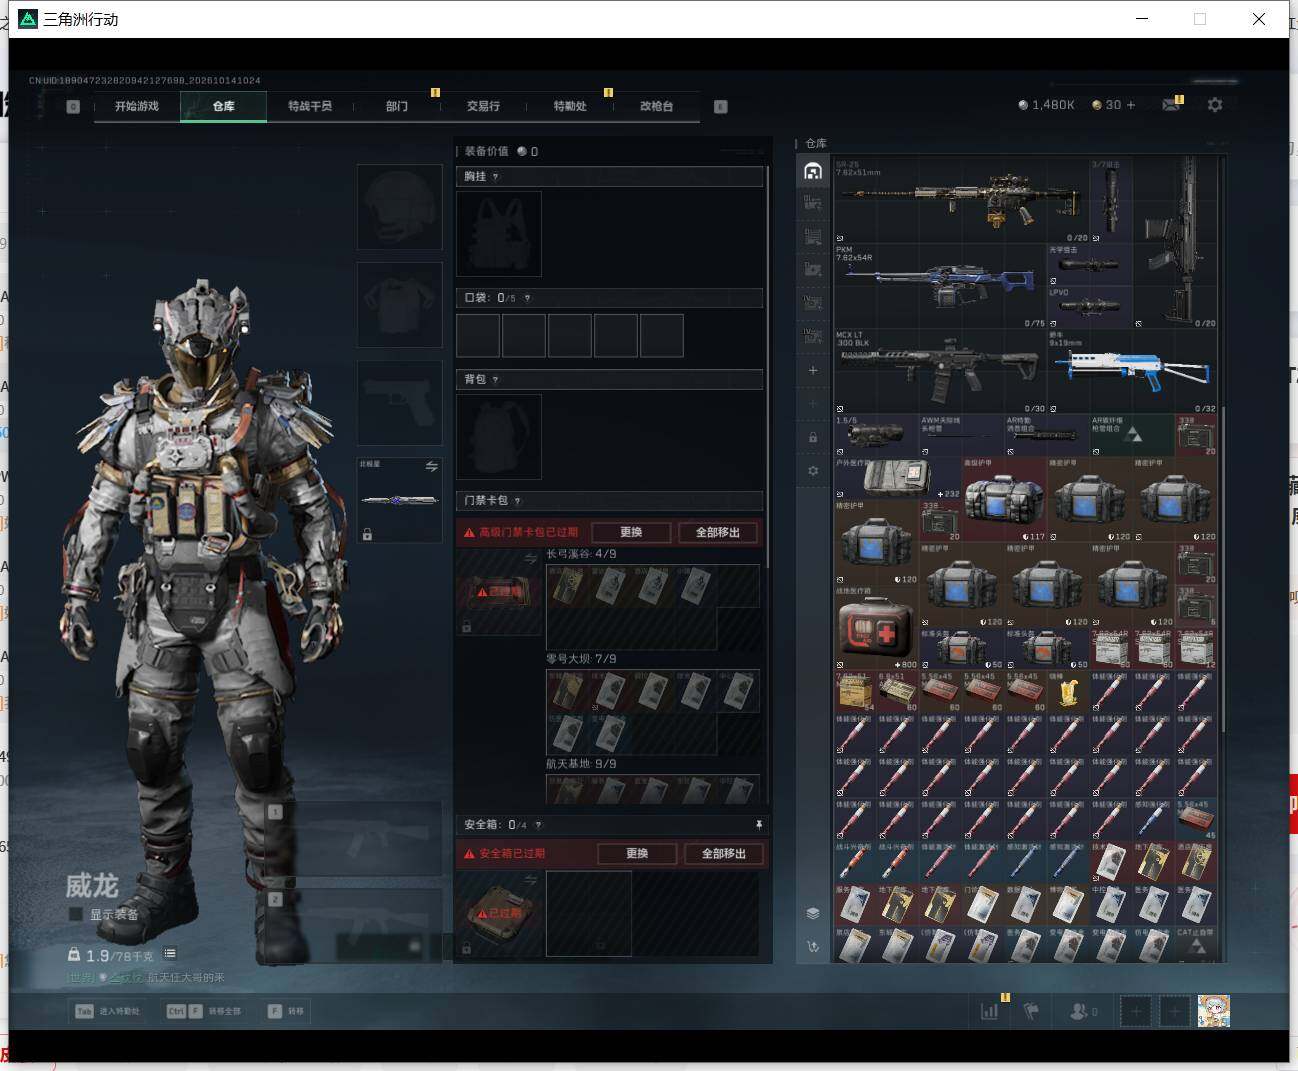This screenshot has height=1071, width=1298.
Task: Click swap arrows on expired keycard pack
Action: click(x=530, y=559)
